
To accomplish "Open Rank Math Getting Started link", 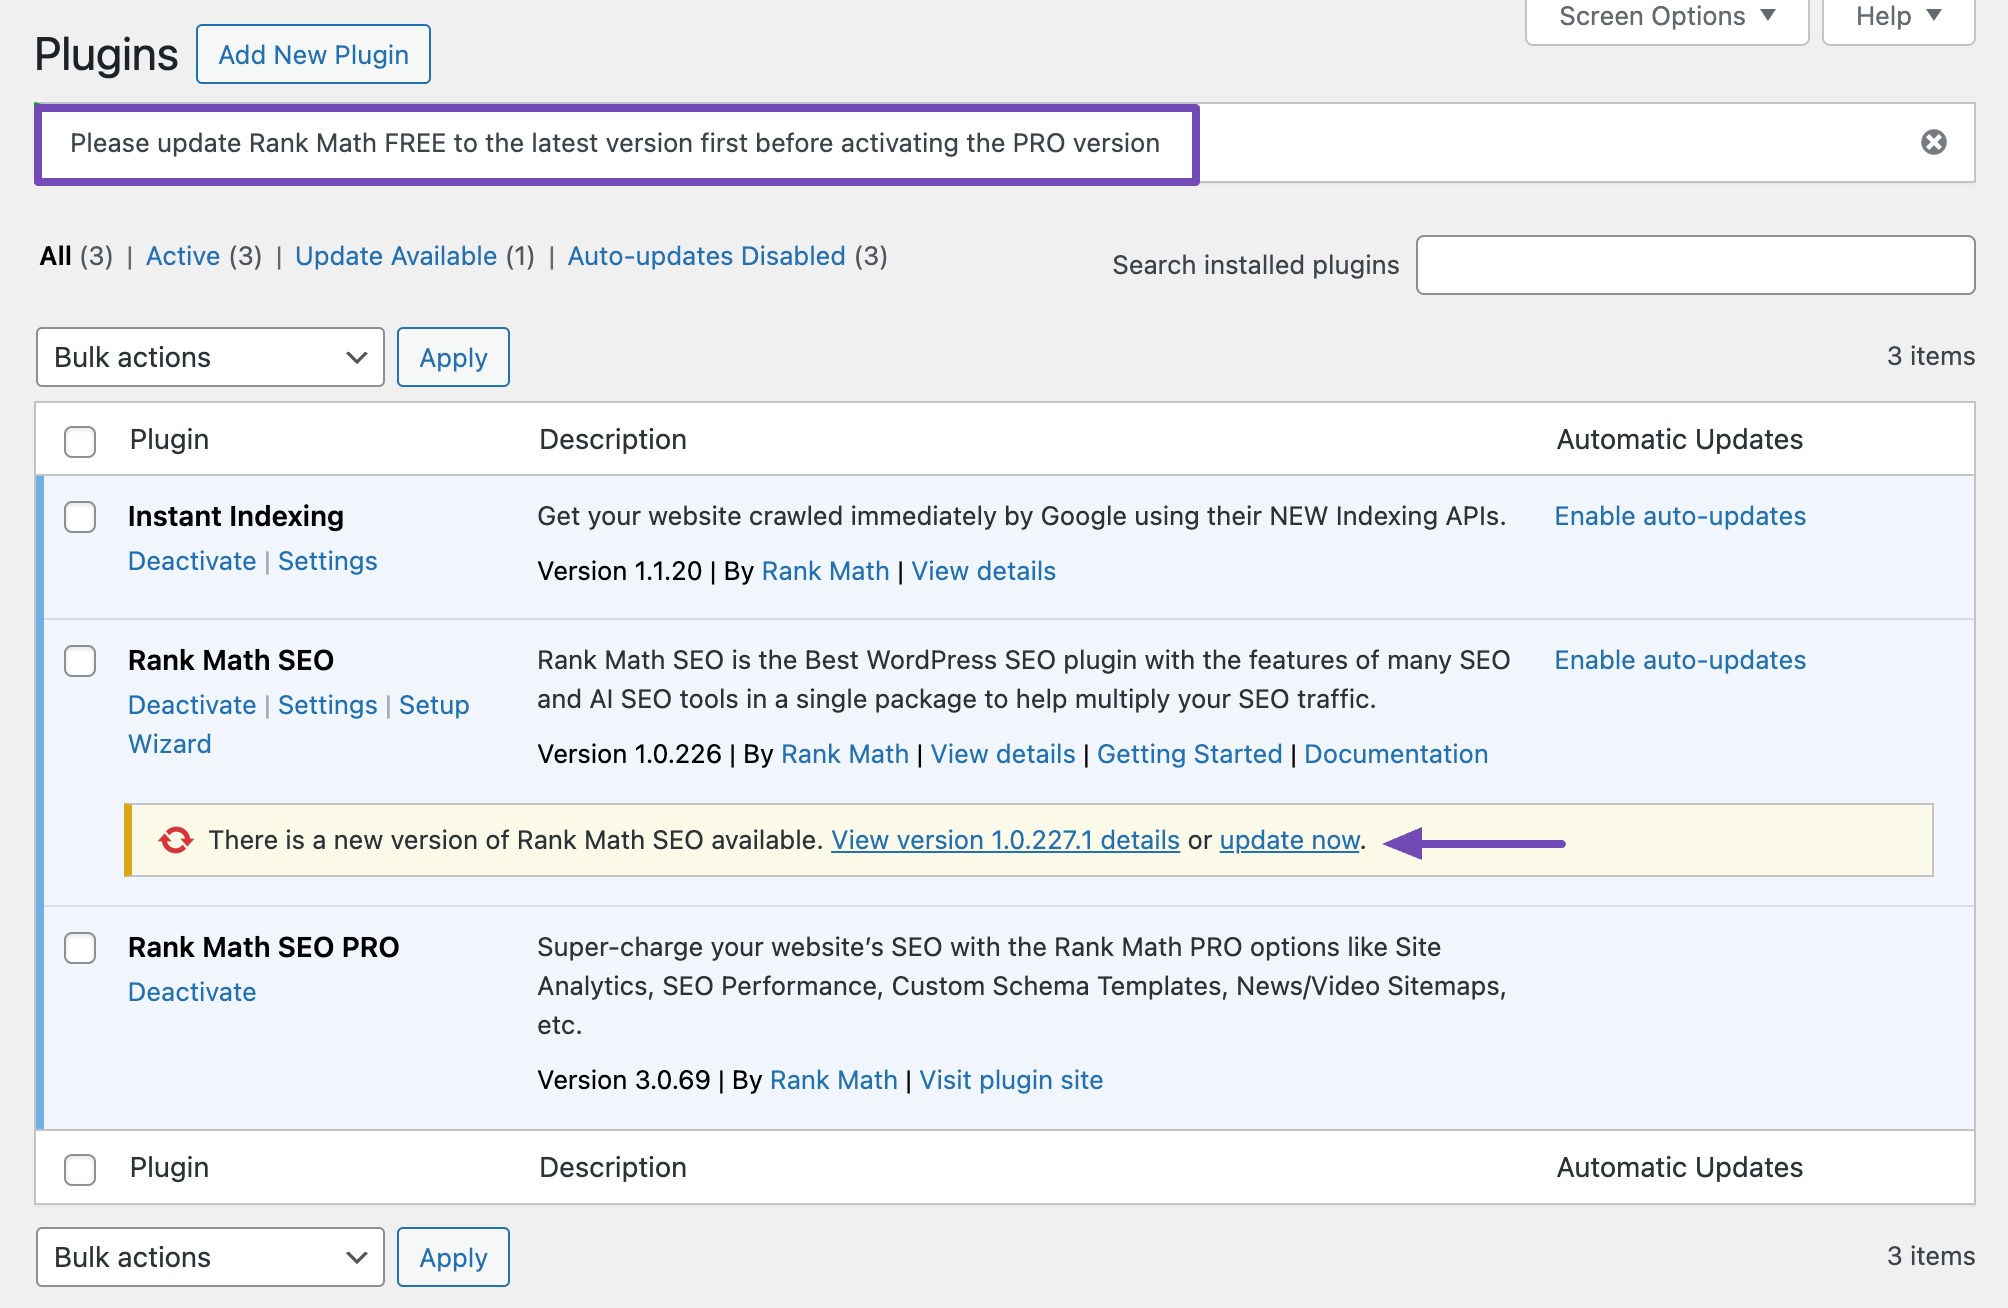I will (1189, 754).
